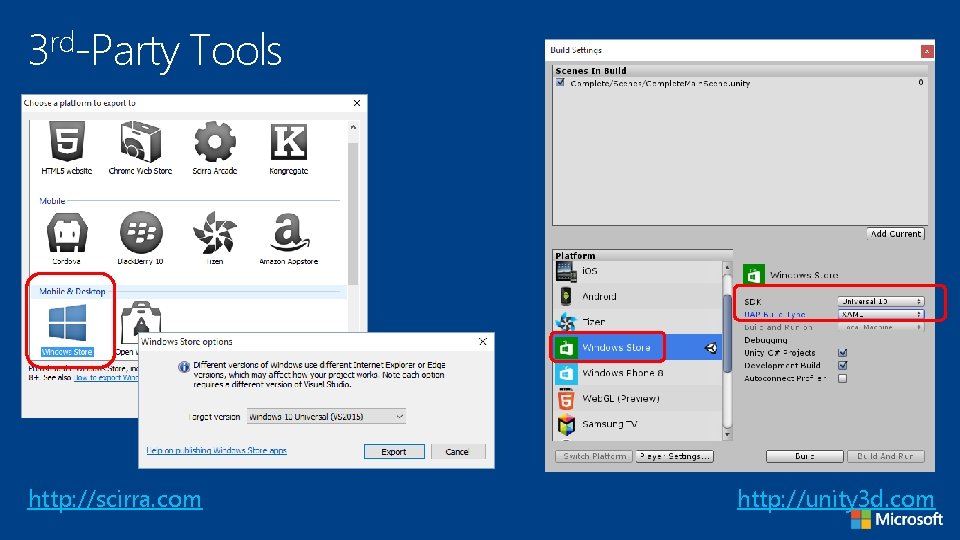Select Windows Phone 8 platform
Image resolution: width=960 pixels, height=540 pixels.
(x=638, y=373)
